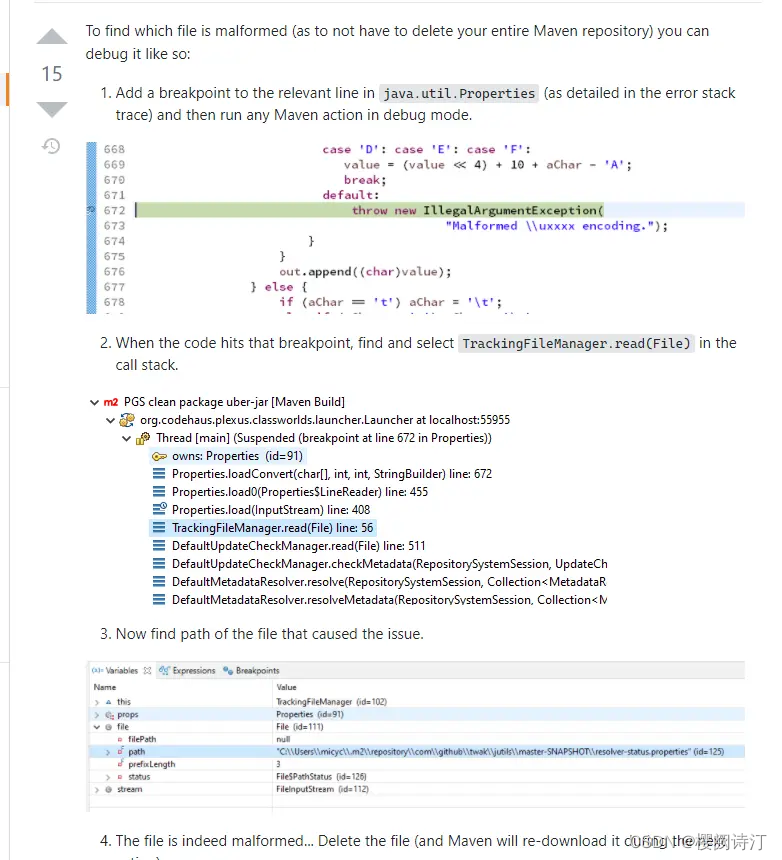
Task: Select the filePath variable row
Action: (417, 739)
